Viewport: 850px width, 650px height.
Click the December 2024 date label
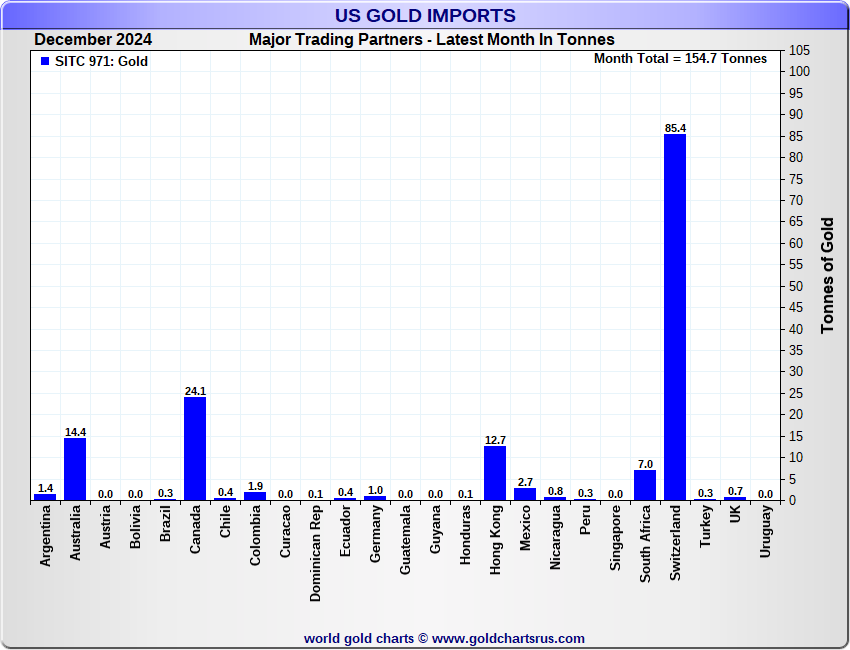pyautogui.click(x=93, y=40)
